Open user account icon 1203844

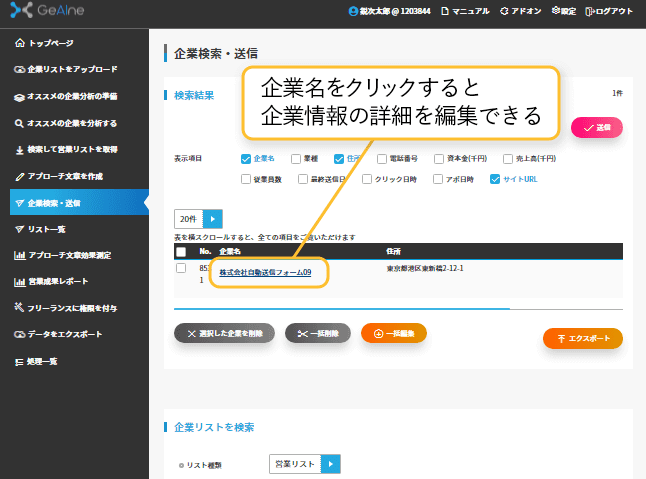(x=353, y=11)
